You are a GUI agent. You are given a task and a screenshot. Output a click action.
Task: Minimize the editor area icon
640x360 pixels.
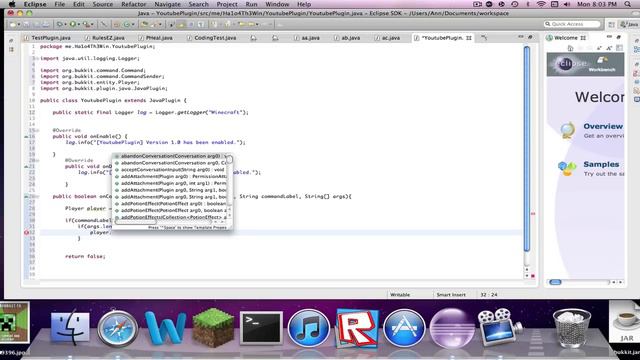click(x=520, y=37)
